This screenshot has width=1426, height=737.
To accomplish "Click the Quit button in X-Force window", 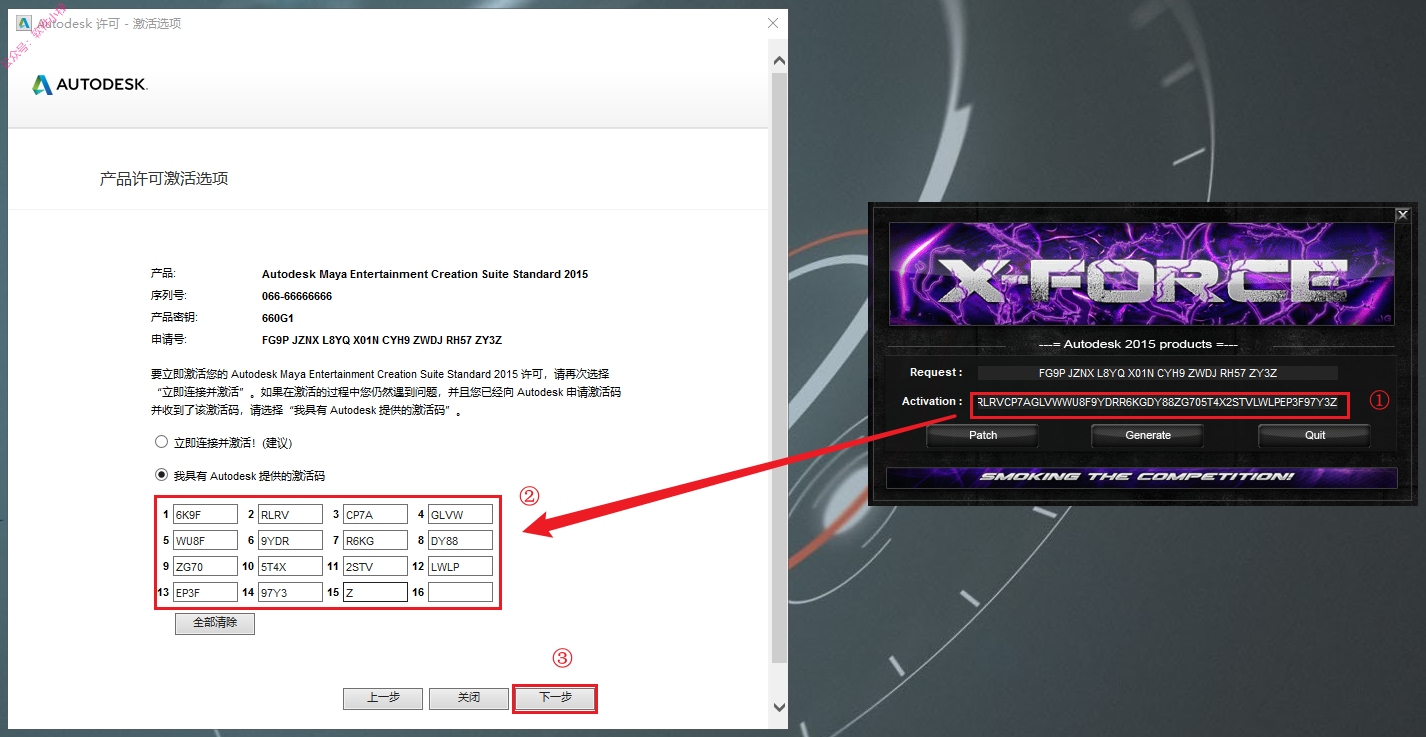I will pos(1314,435).
